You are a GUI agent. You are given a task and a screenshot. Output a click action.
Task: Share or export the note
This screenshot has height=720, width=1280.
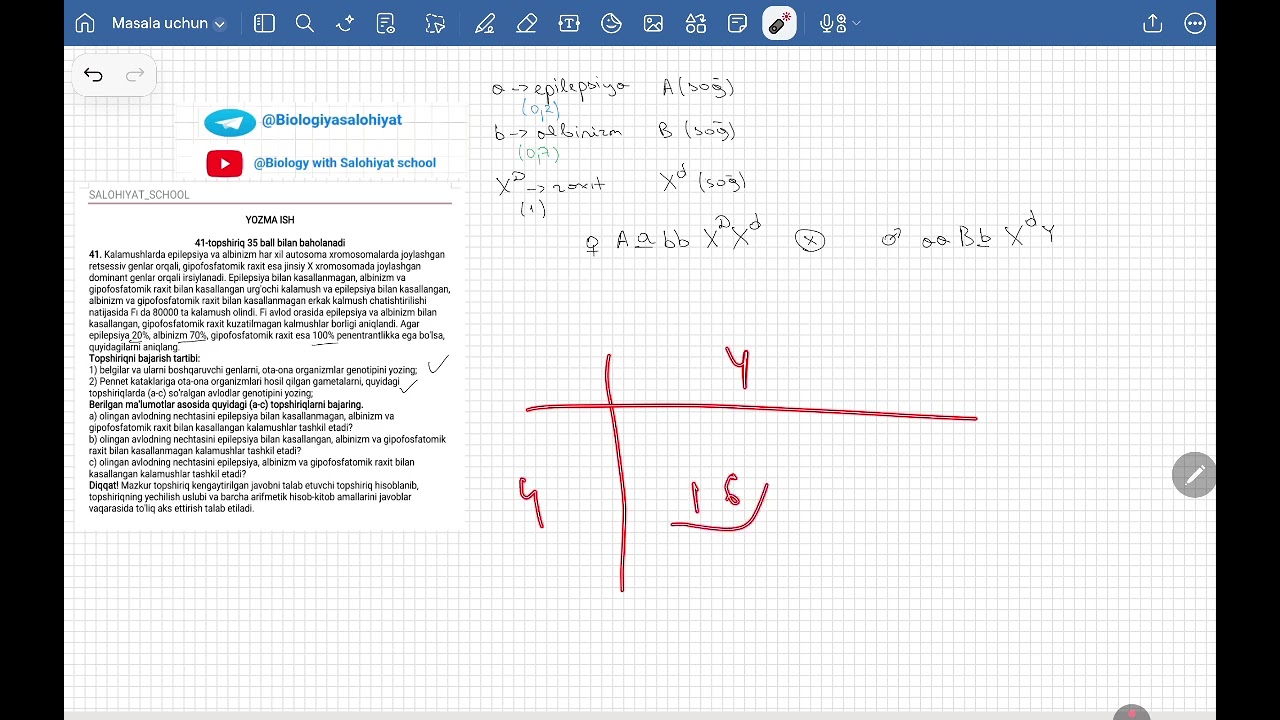pyautogui.click(x=1153, y=23)
